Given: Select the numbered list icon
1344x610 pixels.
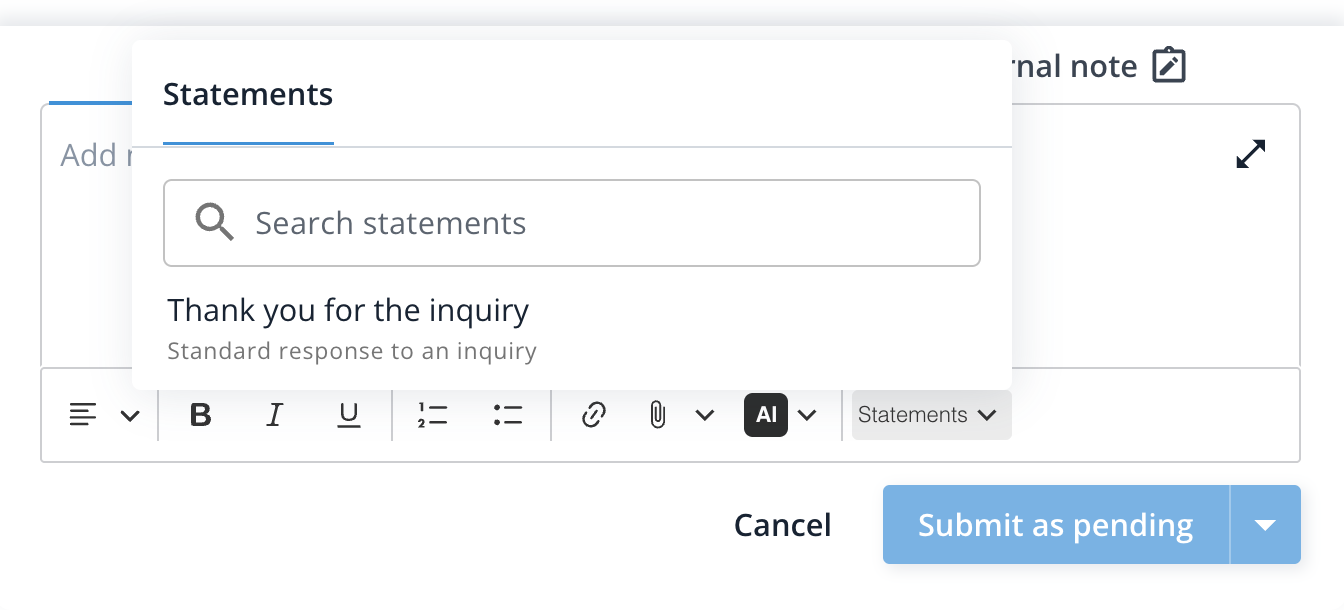Looking at the screenshot, I should [433, 415].
